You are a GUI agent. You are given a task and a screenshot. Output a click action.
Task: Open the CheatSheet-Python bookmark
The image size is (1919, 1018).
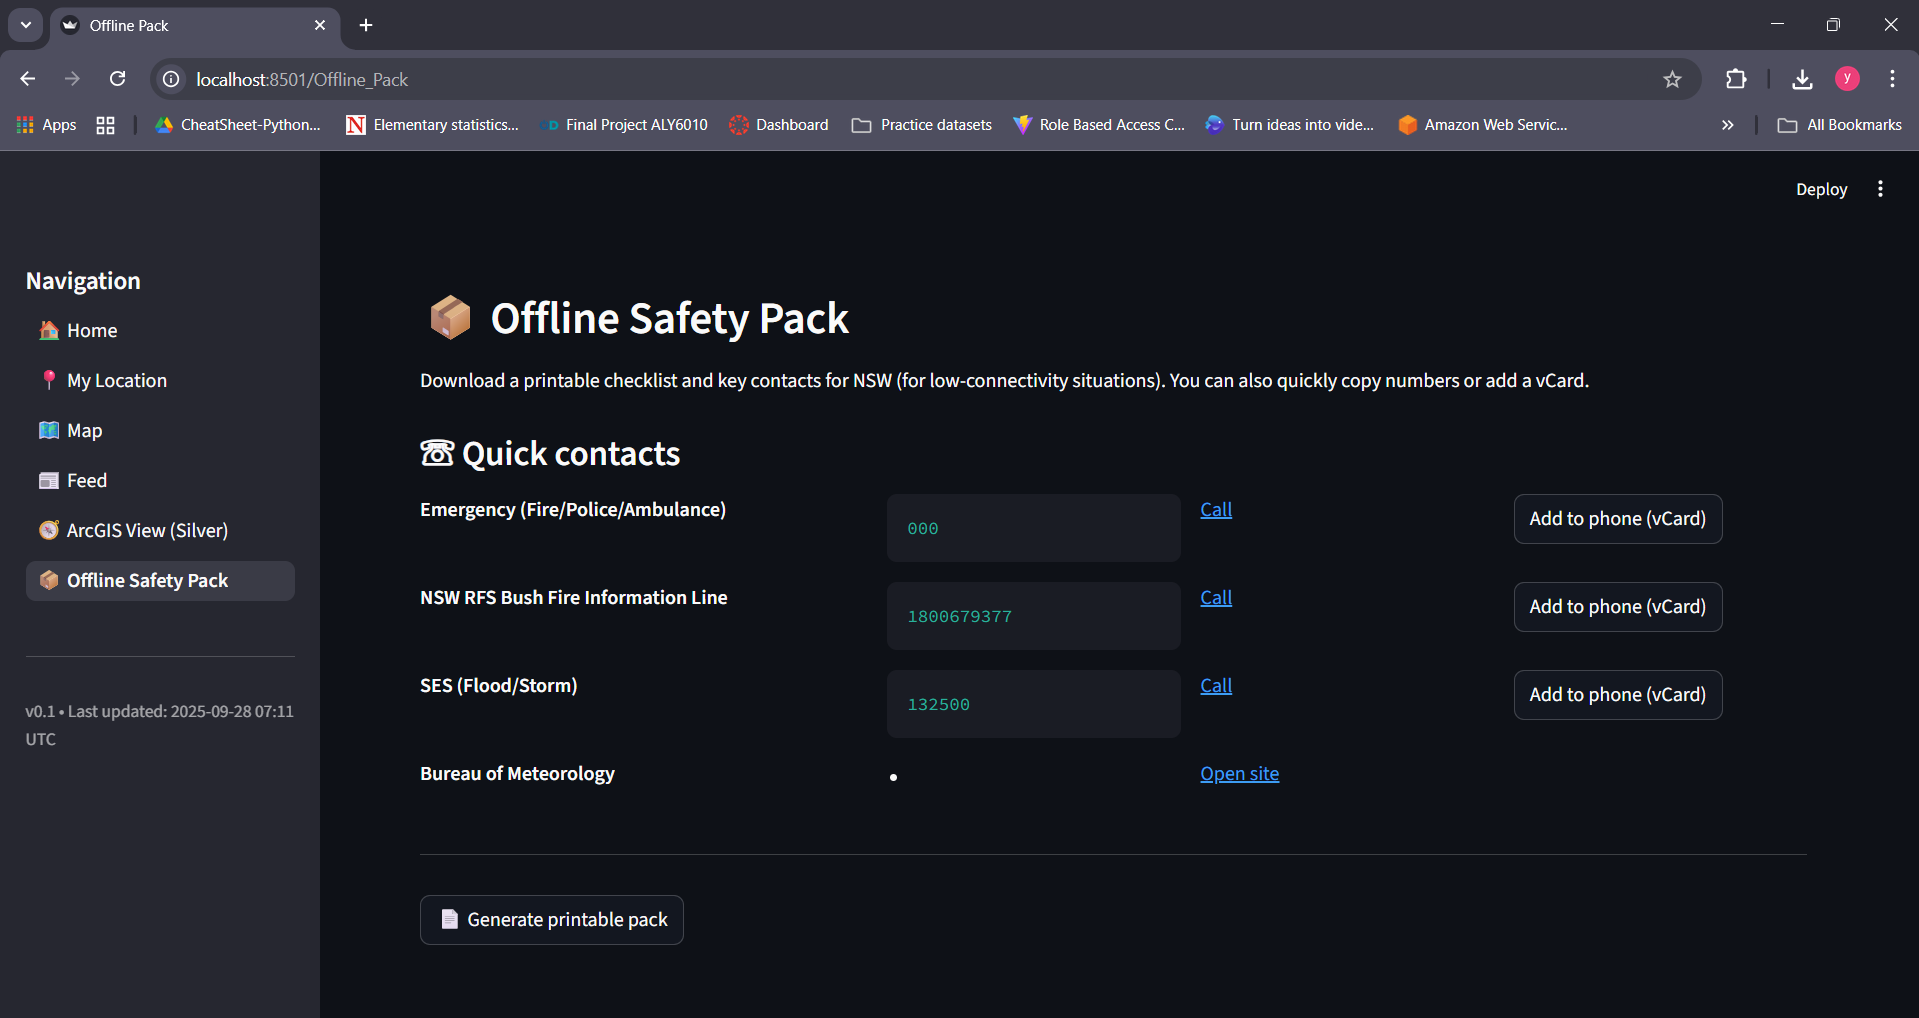point(238,125)
